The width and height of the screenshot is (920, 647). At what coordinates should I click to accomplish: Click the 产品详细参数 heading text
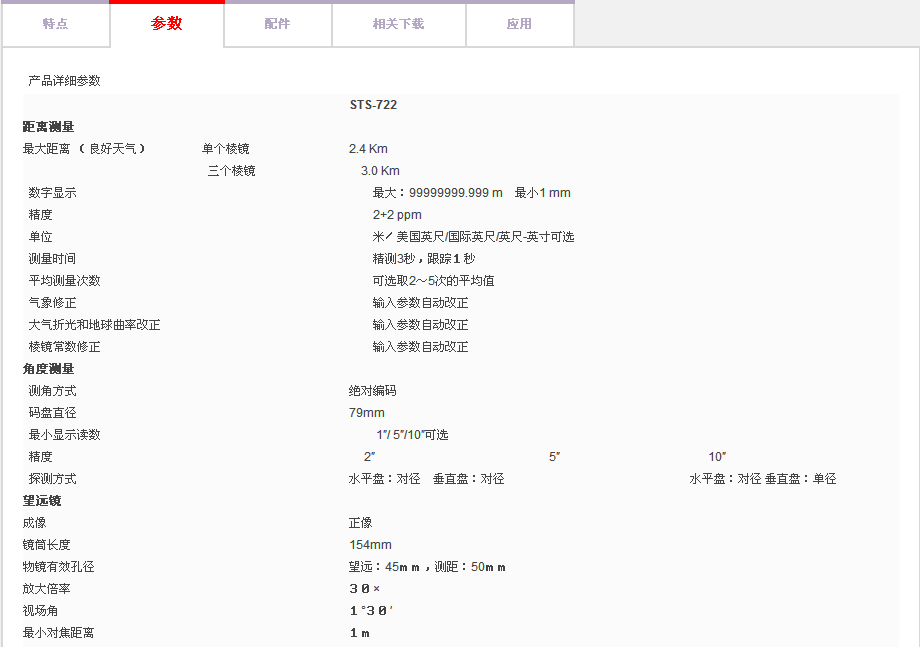tap(64, 81)
